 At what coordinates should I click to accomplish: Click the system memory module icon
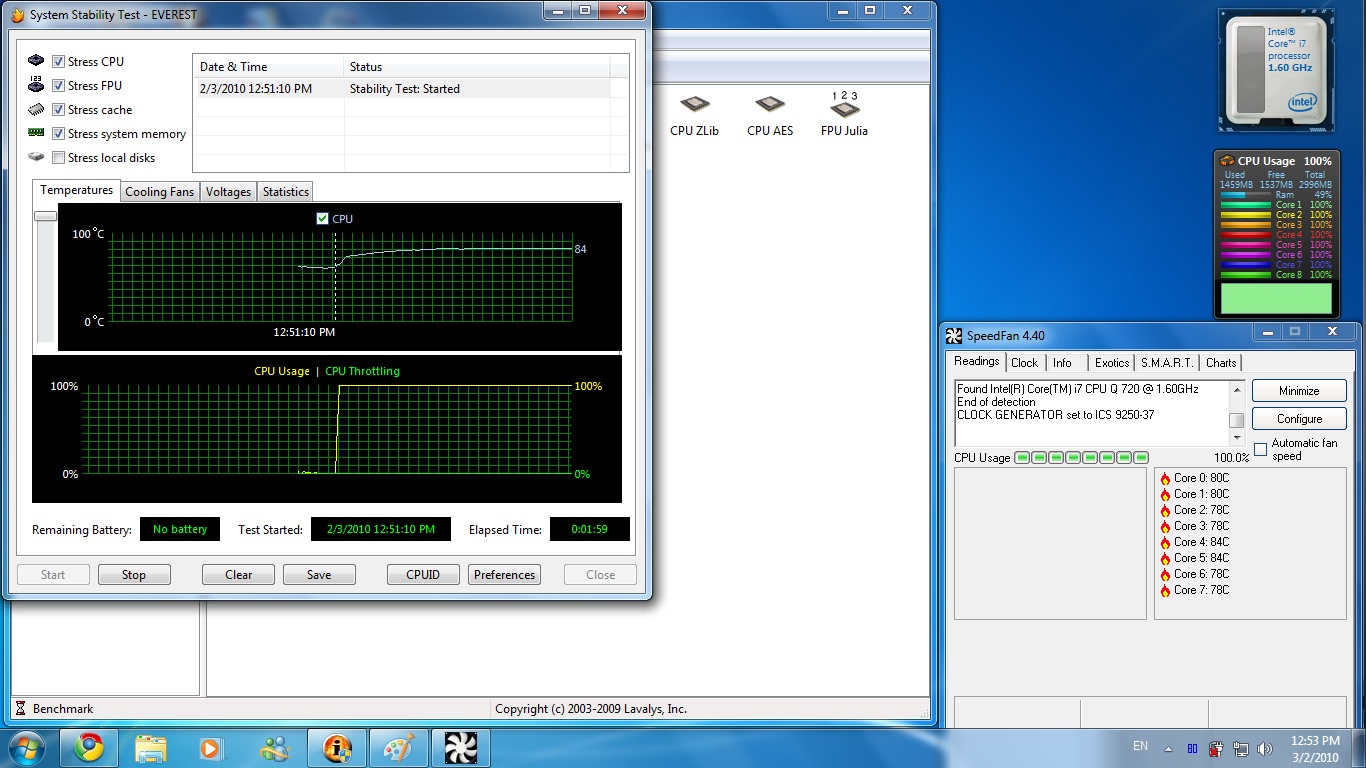(36, 133)
